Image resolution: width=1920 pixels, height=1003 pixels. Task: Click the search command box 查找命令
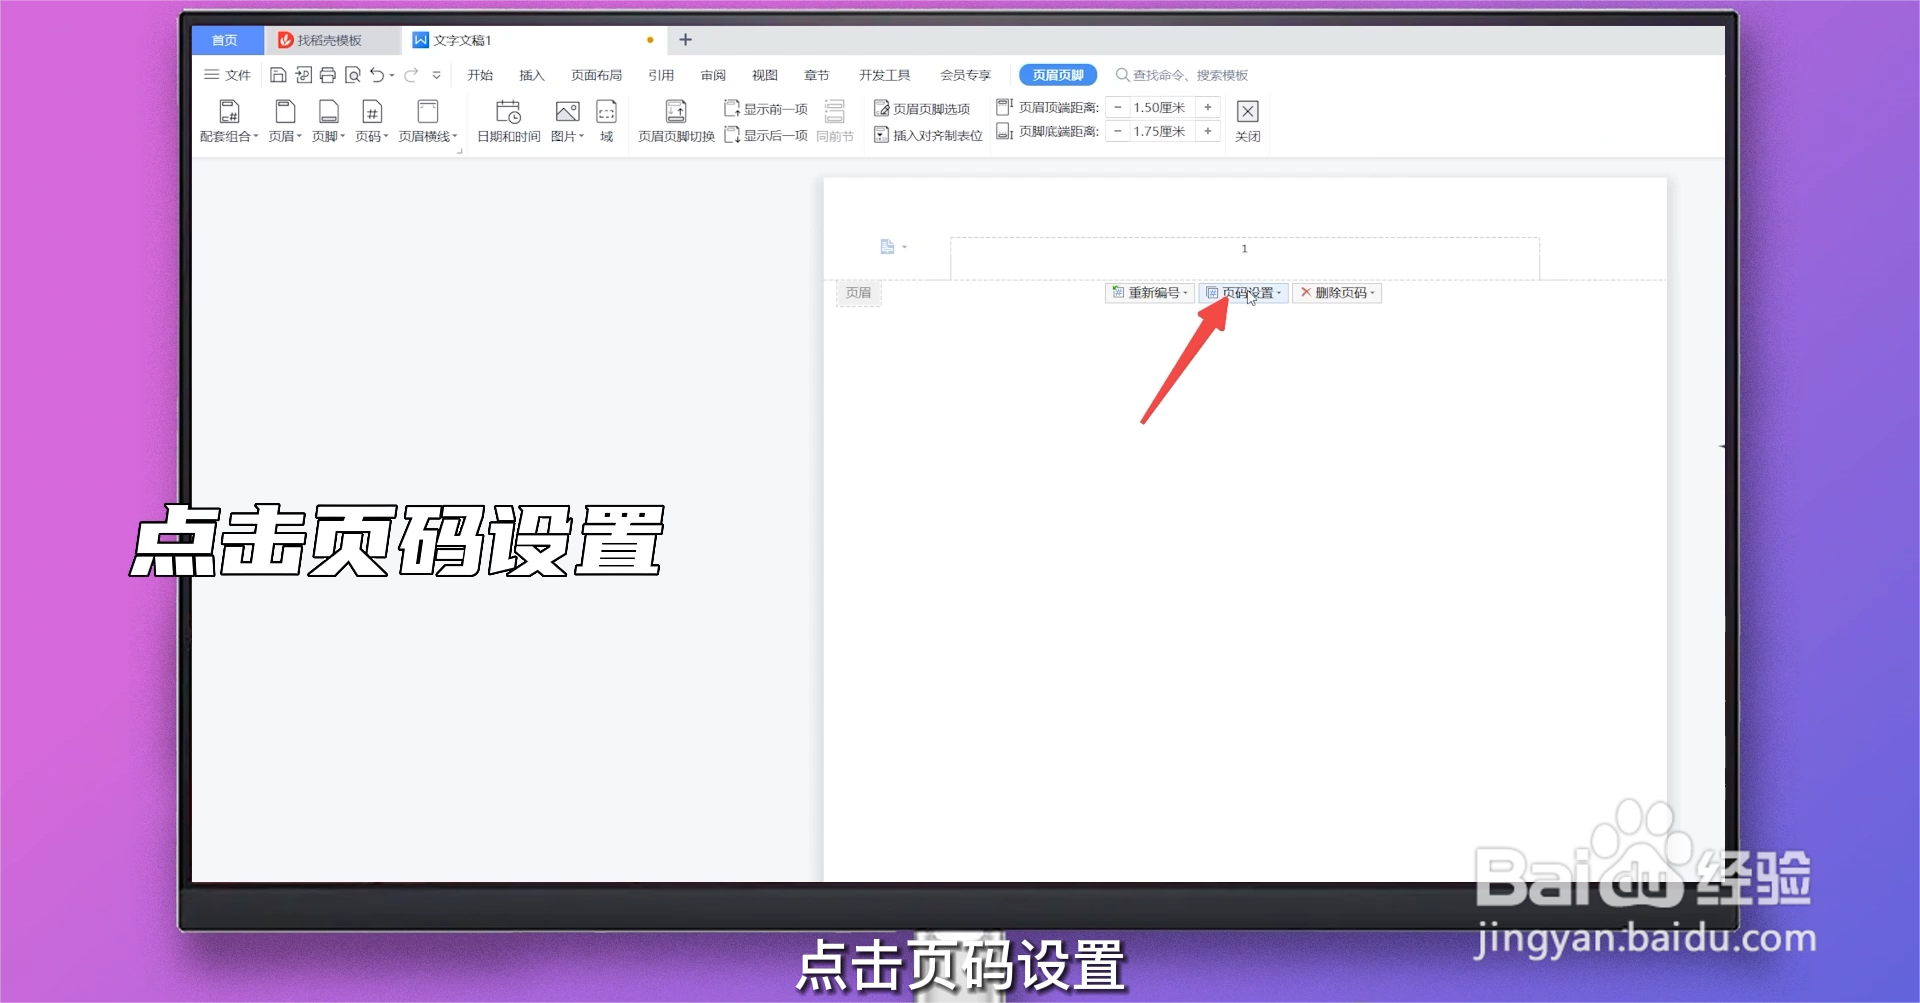click(x=1182, y=75)
